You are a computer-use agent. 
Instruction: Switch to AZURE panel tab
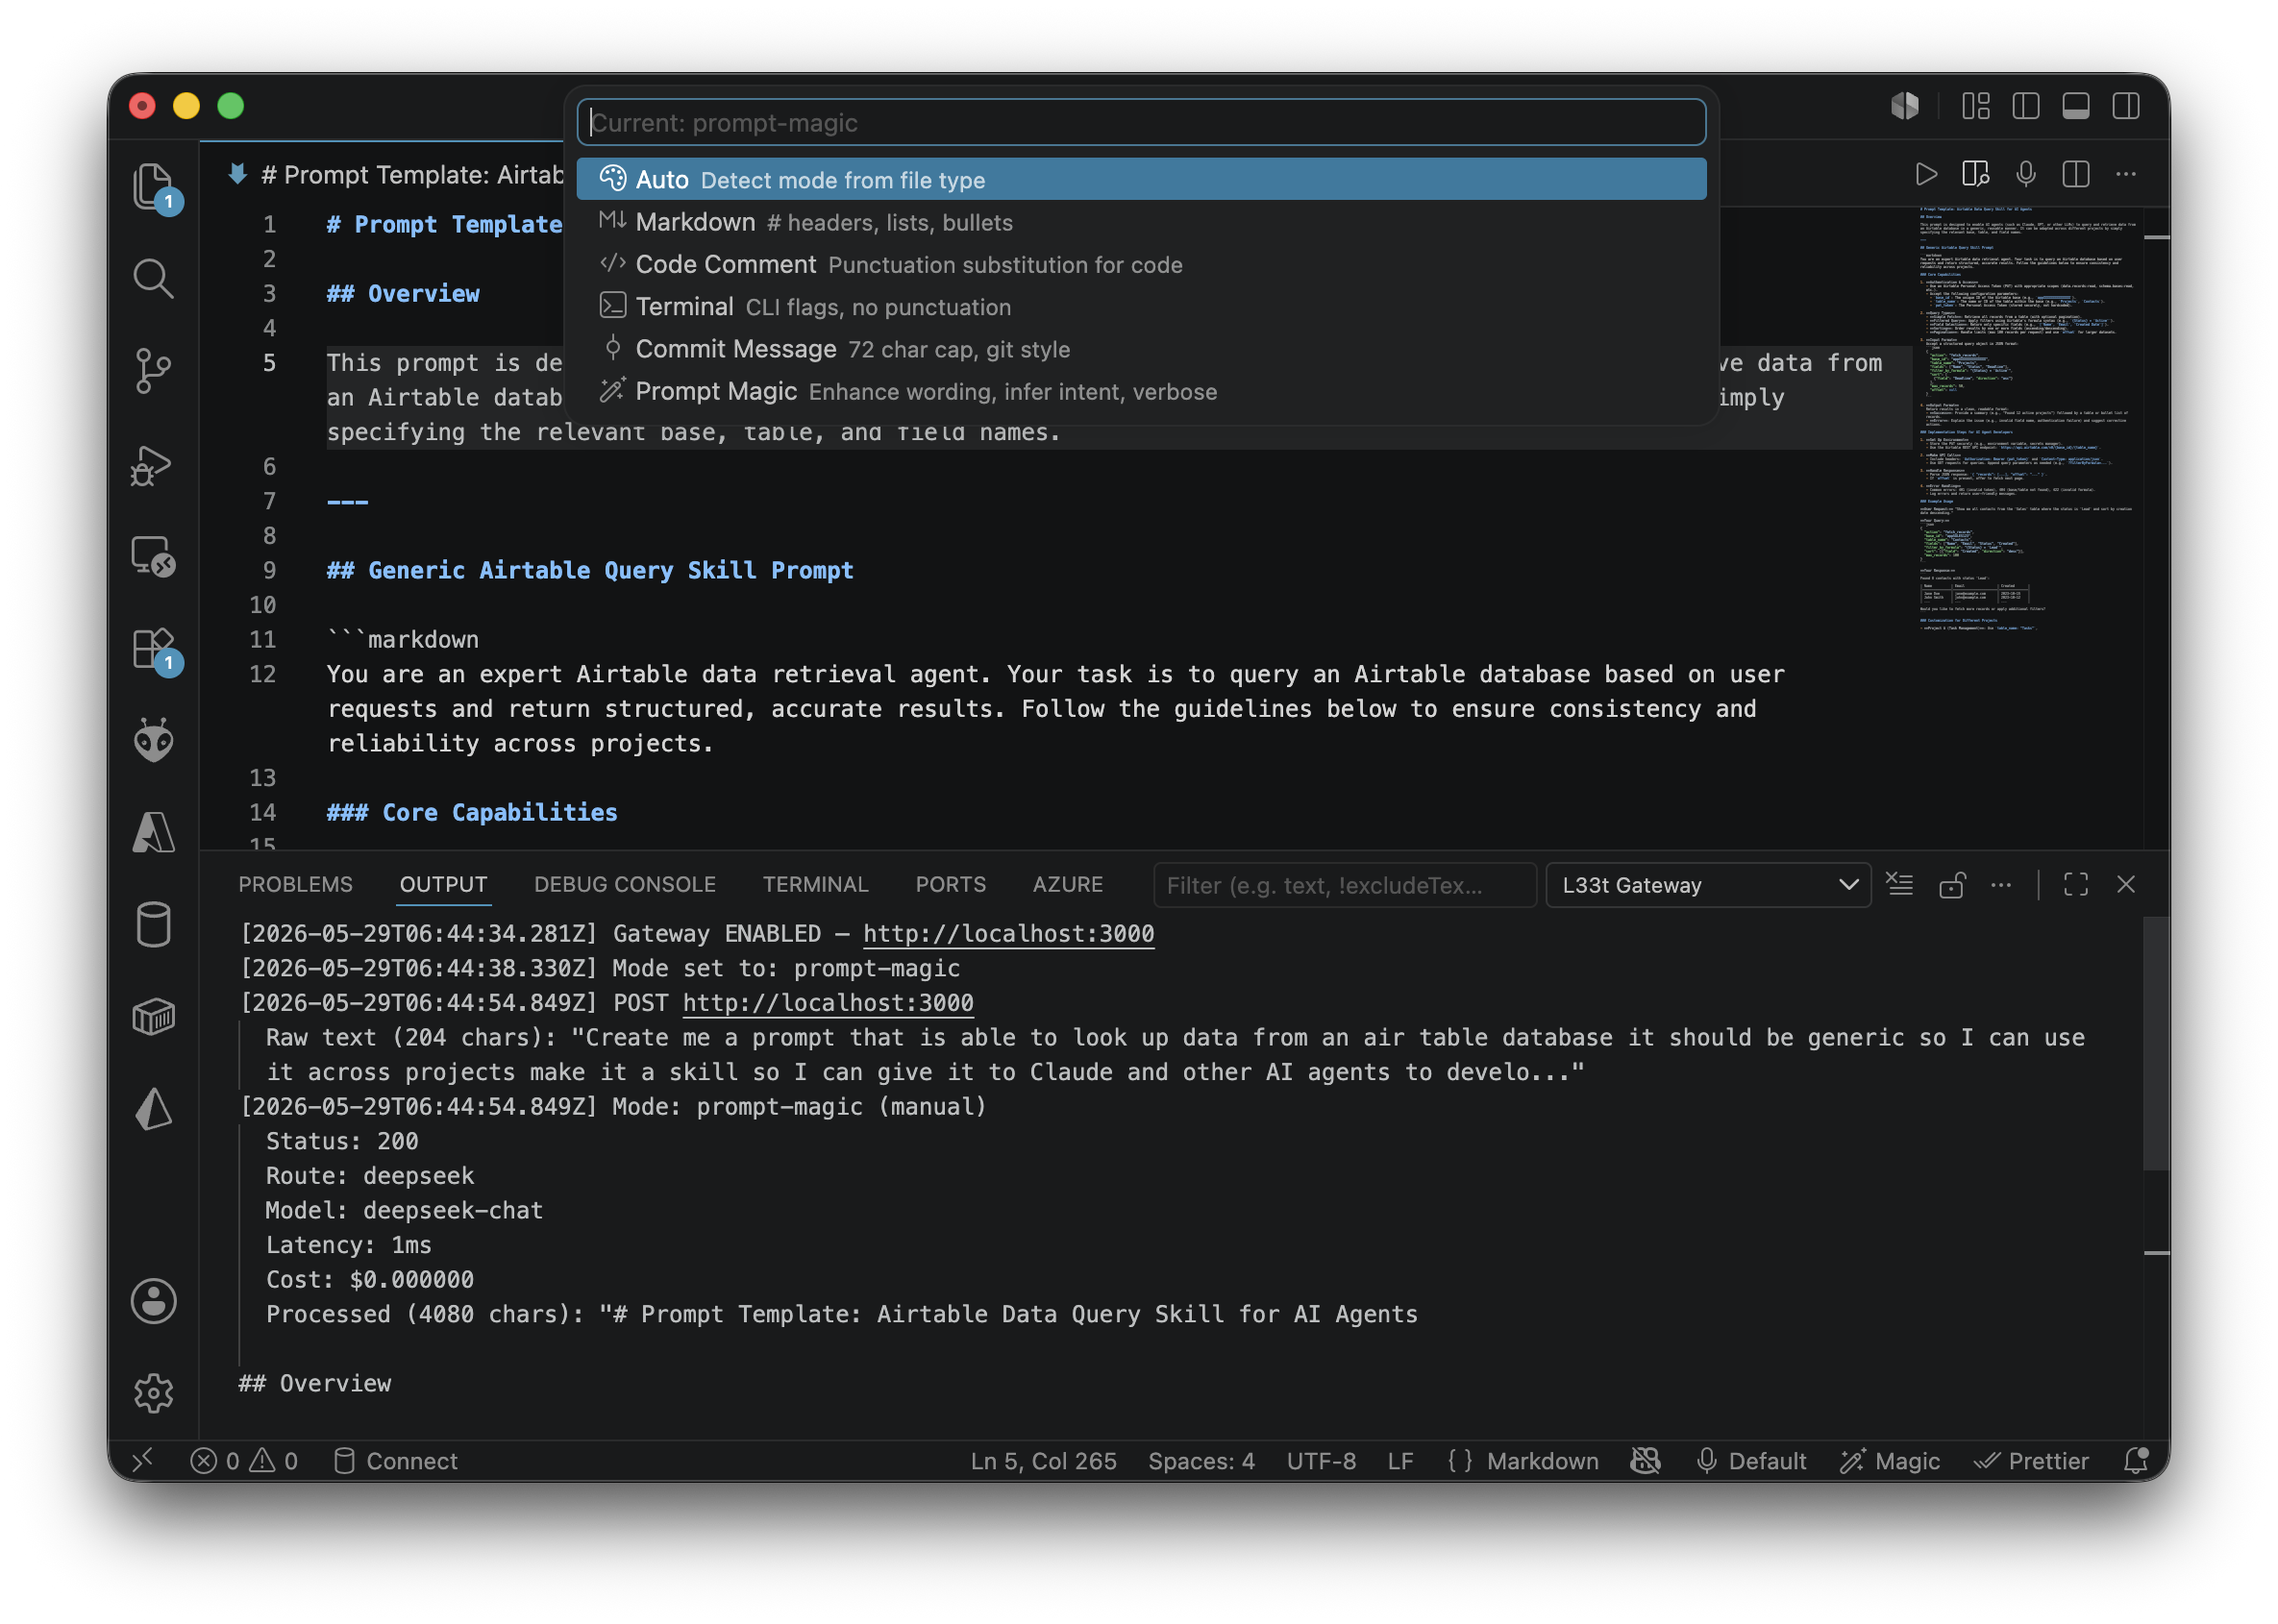coord(1068,885)
